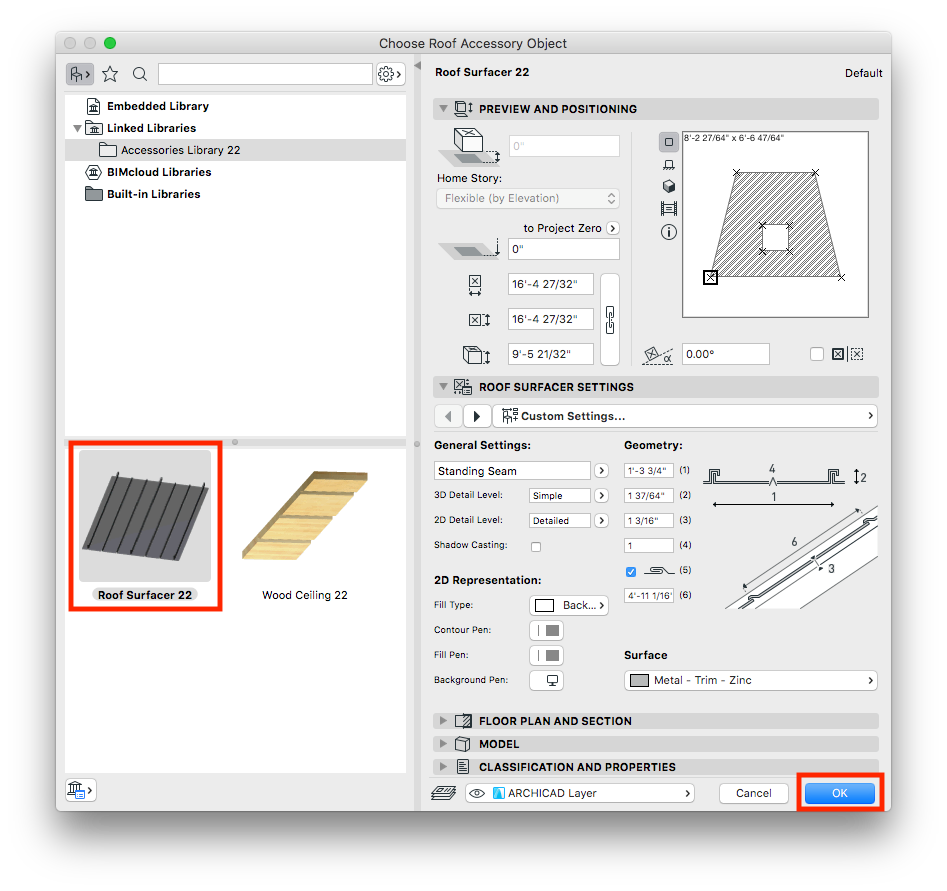Open library settings gear menu

click(390, 74)
